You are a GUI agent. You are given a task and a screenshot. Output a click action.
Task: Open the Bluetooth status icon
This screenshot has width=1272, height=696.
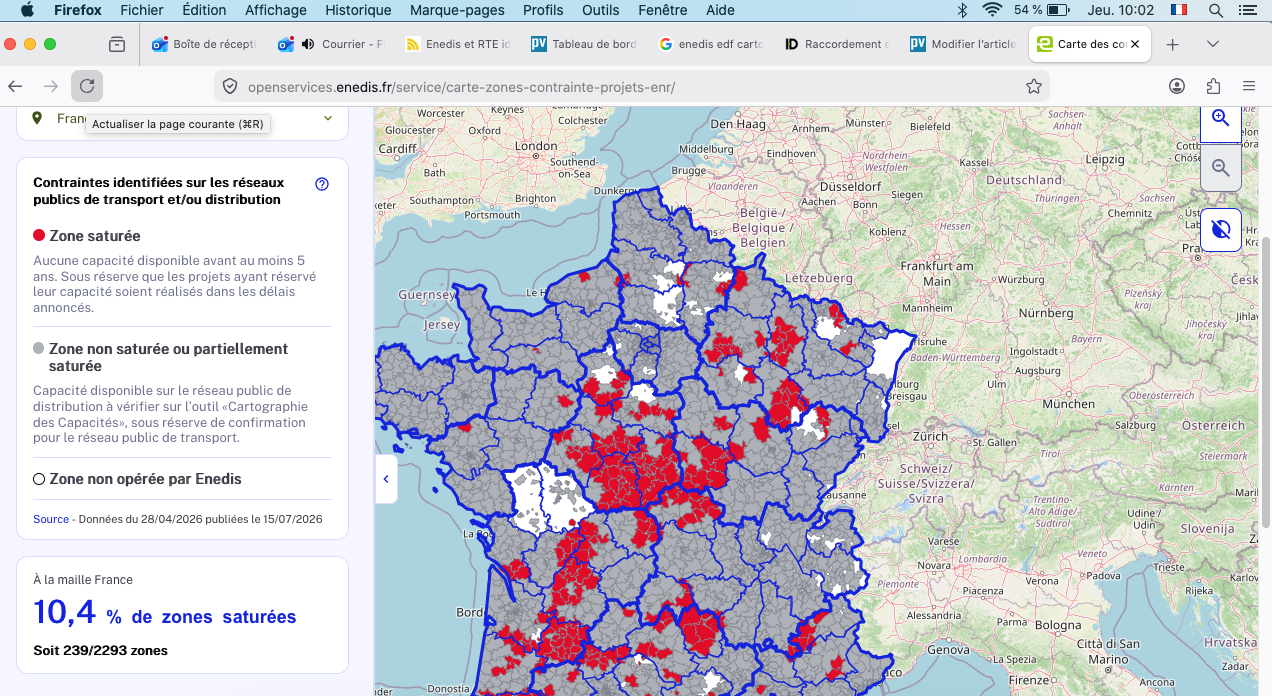962,10
